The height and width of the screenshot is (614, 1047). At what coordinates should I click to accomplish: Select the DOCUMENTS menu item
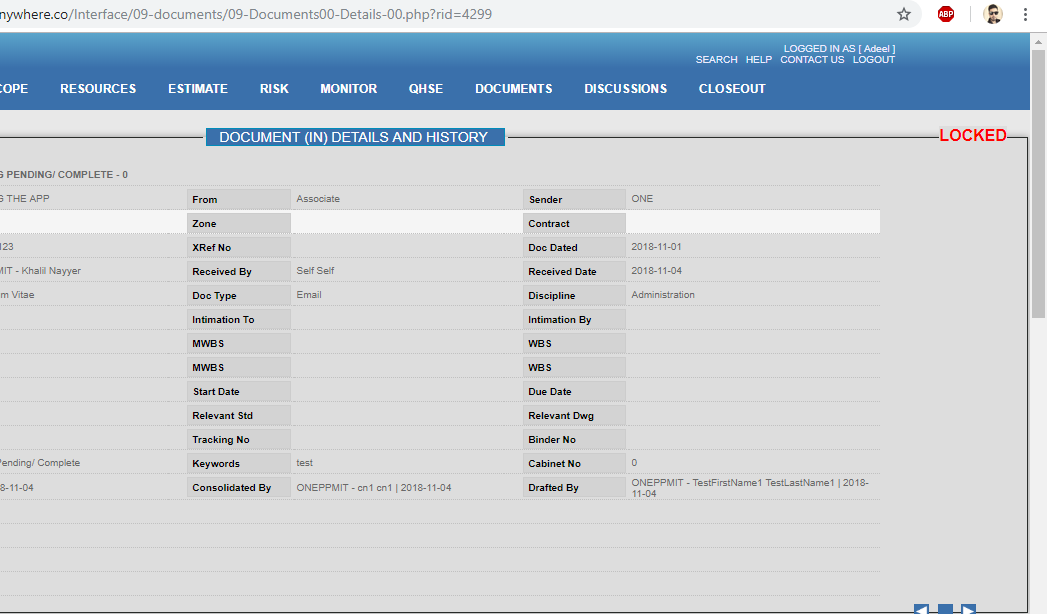click(513, 89)
